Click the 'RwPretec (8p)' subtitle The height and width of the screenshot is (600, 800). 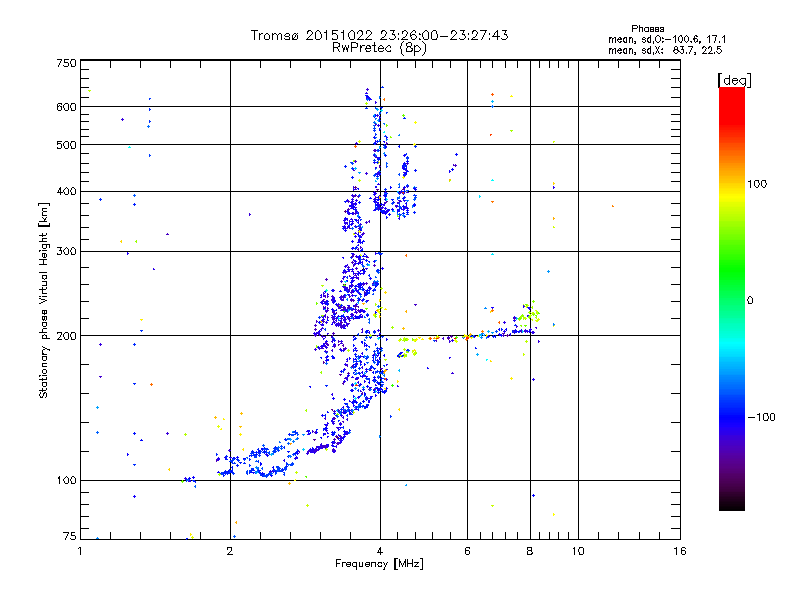tap(379, 48)
